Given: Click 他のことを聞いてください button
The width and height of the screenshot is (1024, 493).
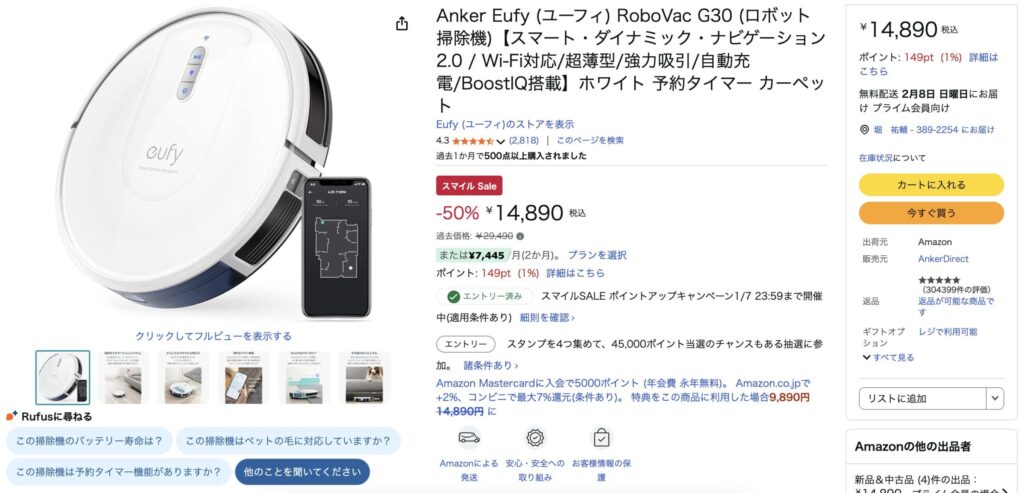Looking at the screenshot, I should (x=302, y=471).
